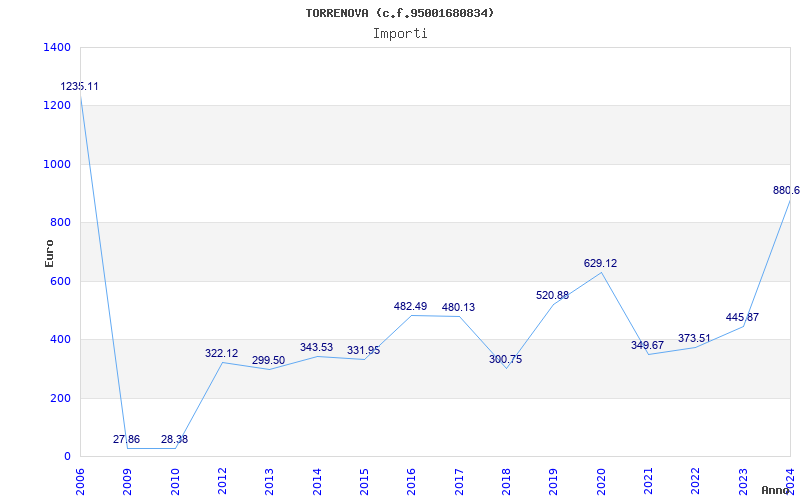The height and width of the screenshot is (500, 800).
Task: Select the 445.87 data label
Action: point(742,317)
